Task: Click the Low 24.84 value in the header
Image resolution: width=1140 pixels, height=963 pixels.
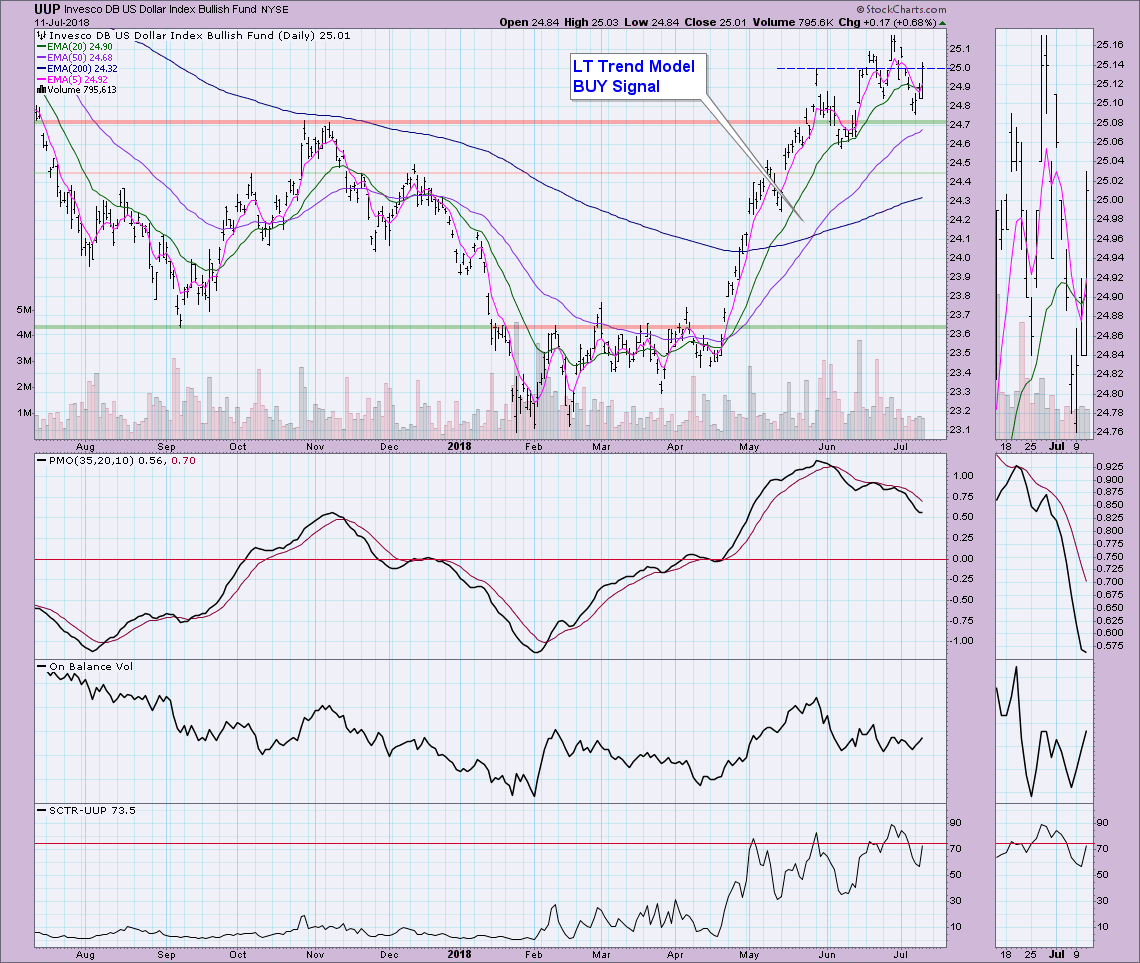Action: (x=651, y=23)
